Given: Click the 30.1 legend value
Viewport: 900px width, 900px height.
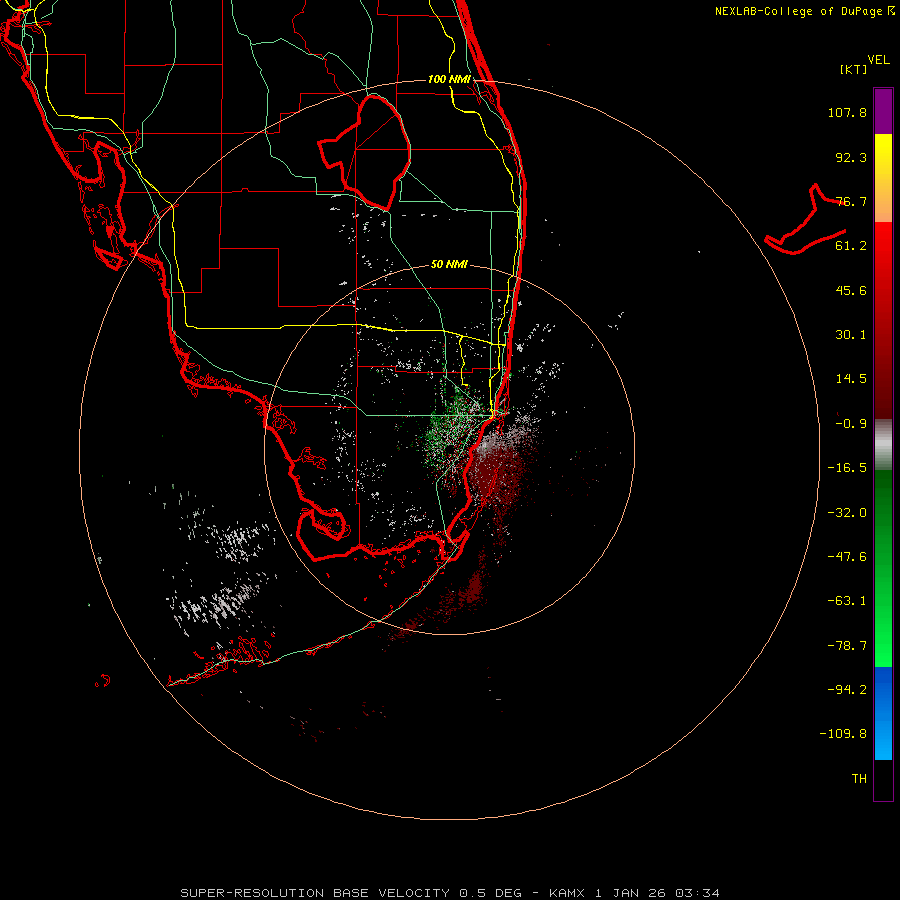Looking at the screenshot, I should point(851,335).
